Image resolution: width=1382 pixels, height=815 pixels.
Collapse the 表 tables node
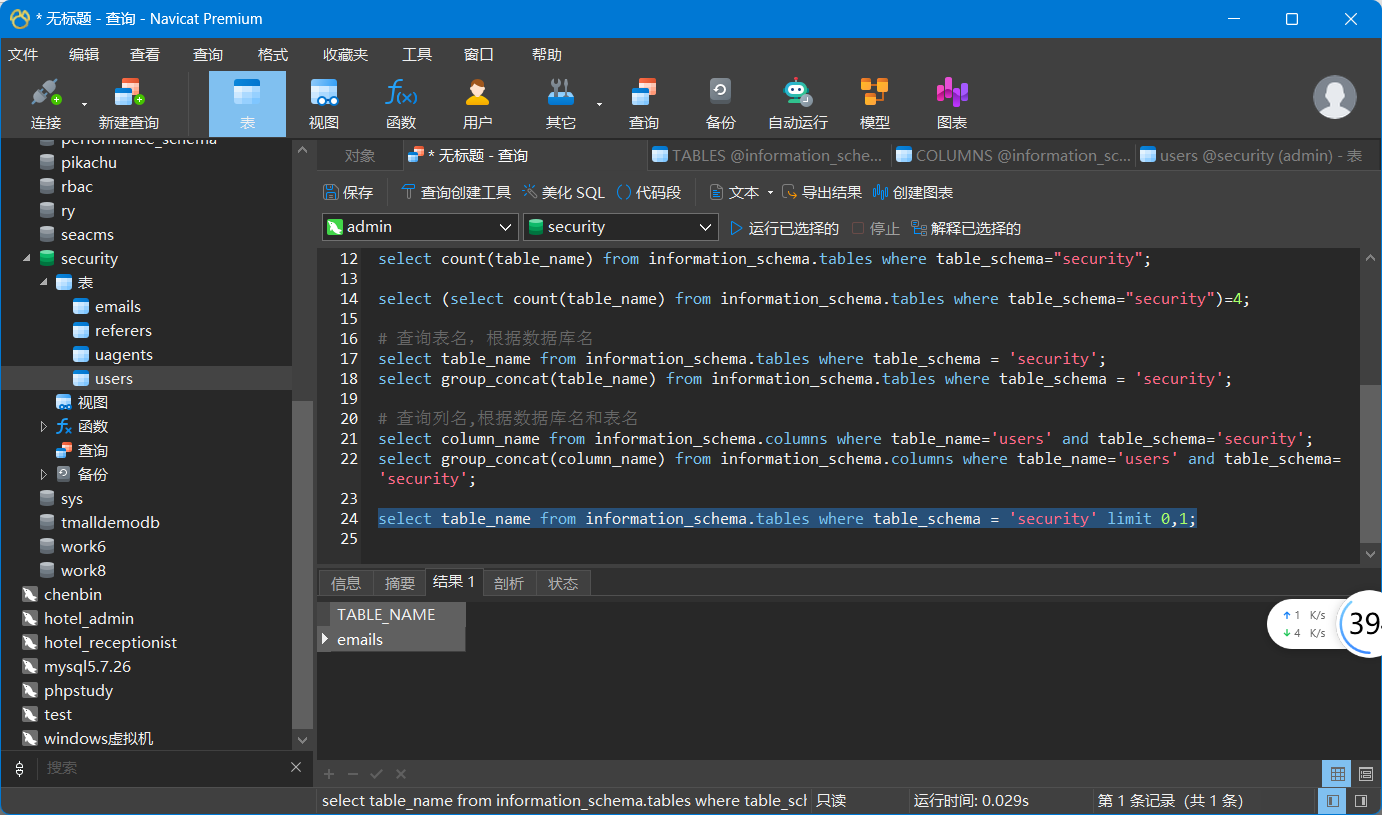click(x=44, y=282)
